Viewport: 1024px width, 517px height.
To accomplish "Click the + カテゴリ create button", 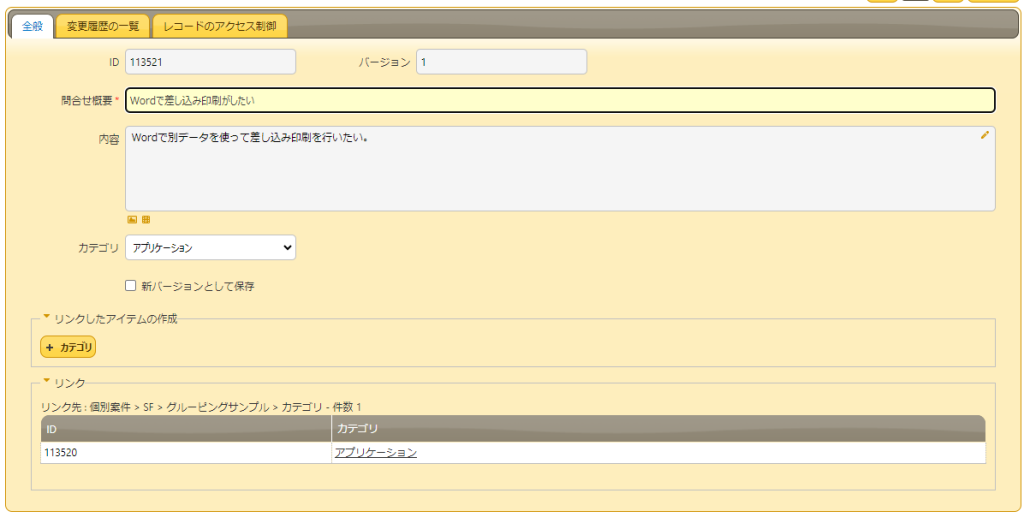I will 68,347.
